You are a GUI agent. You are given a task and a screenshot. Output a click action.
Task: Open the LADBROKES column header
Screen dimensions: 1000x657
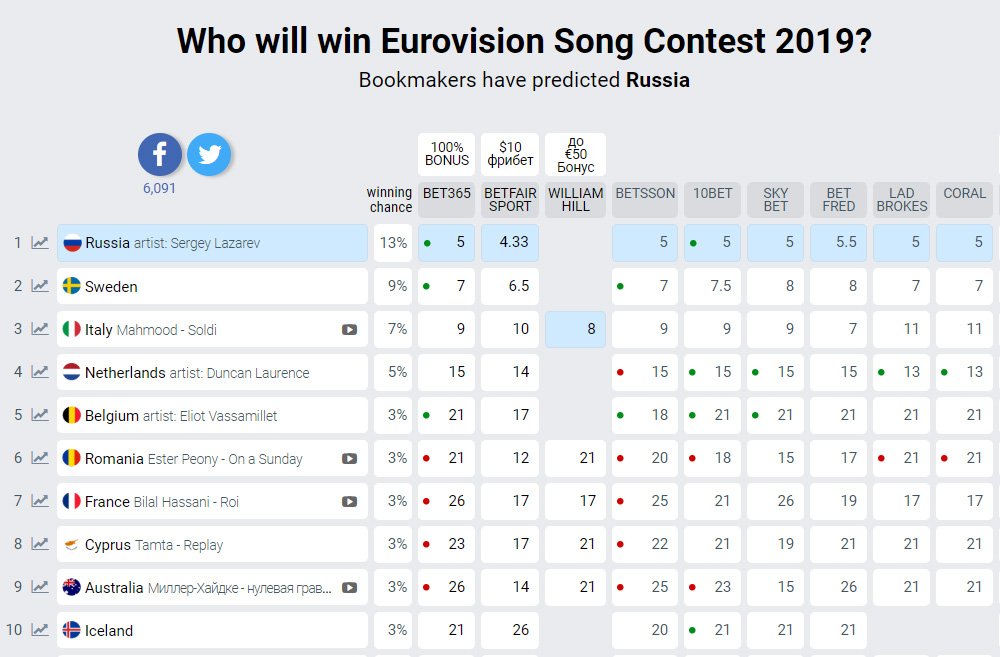pos(902,200)
